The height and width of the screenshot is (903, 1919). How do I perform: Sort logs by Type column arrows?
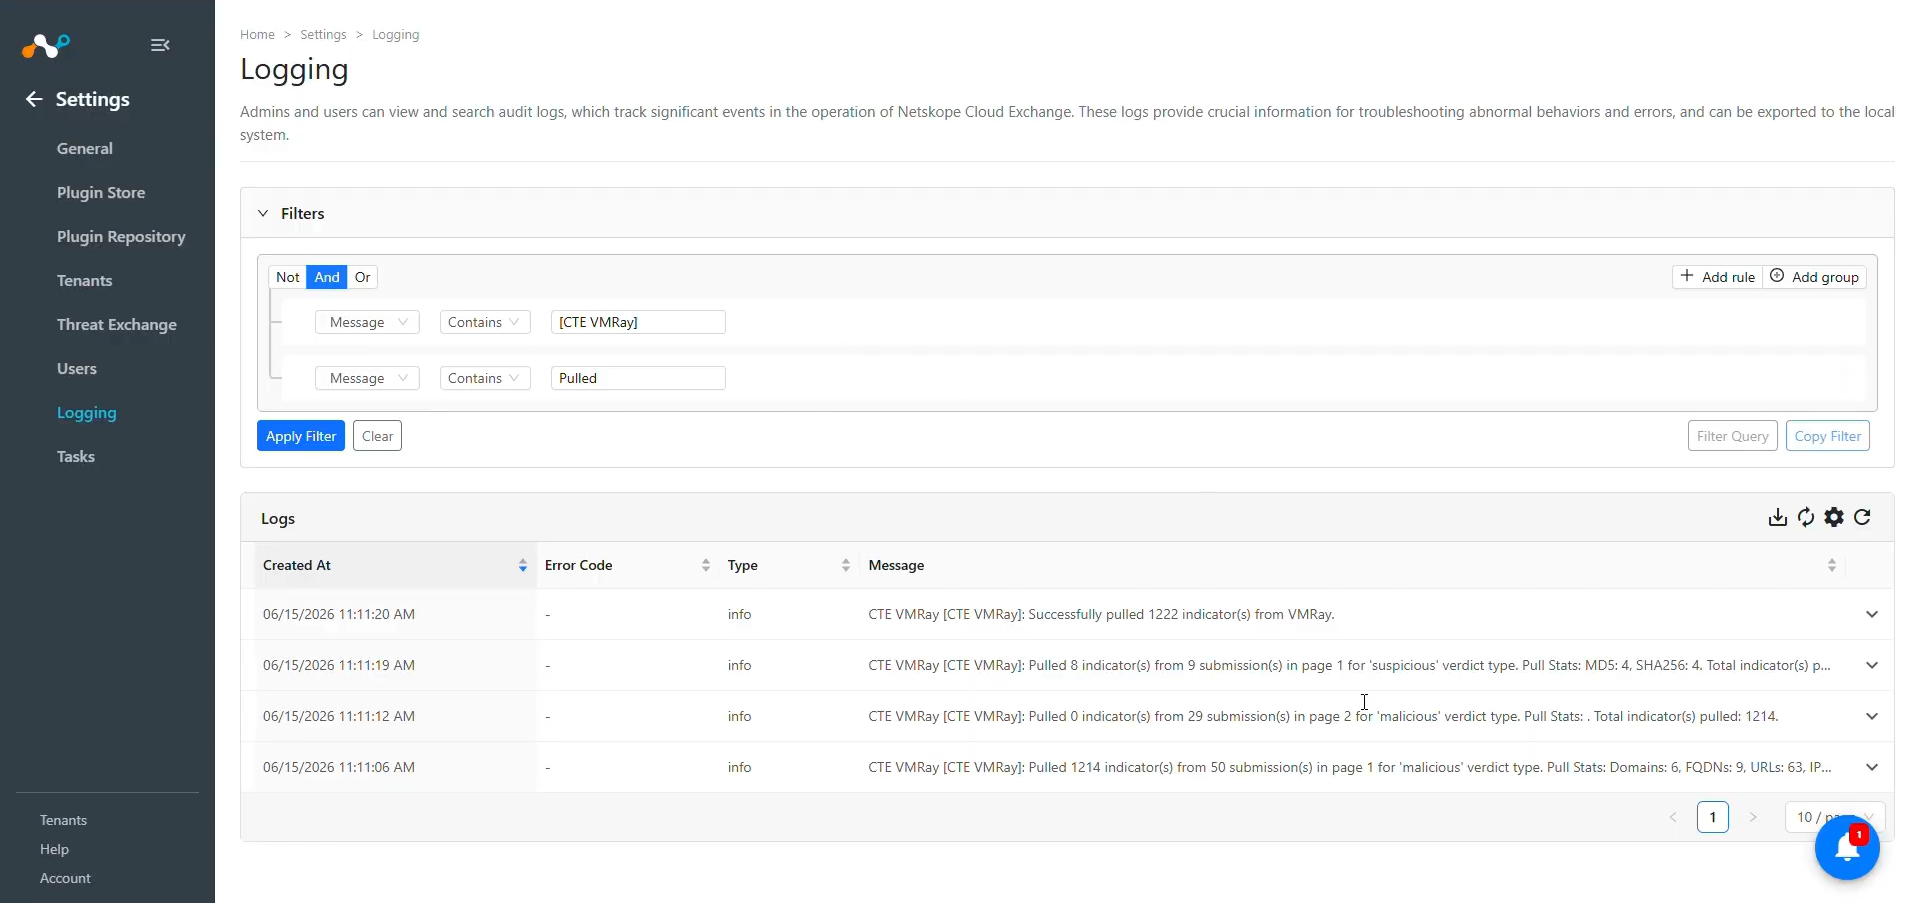[845, 566]
